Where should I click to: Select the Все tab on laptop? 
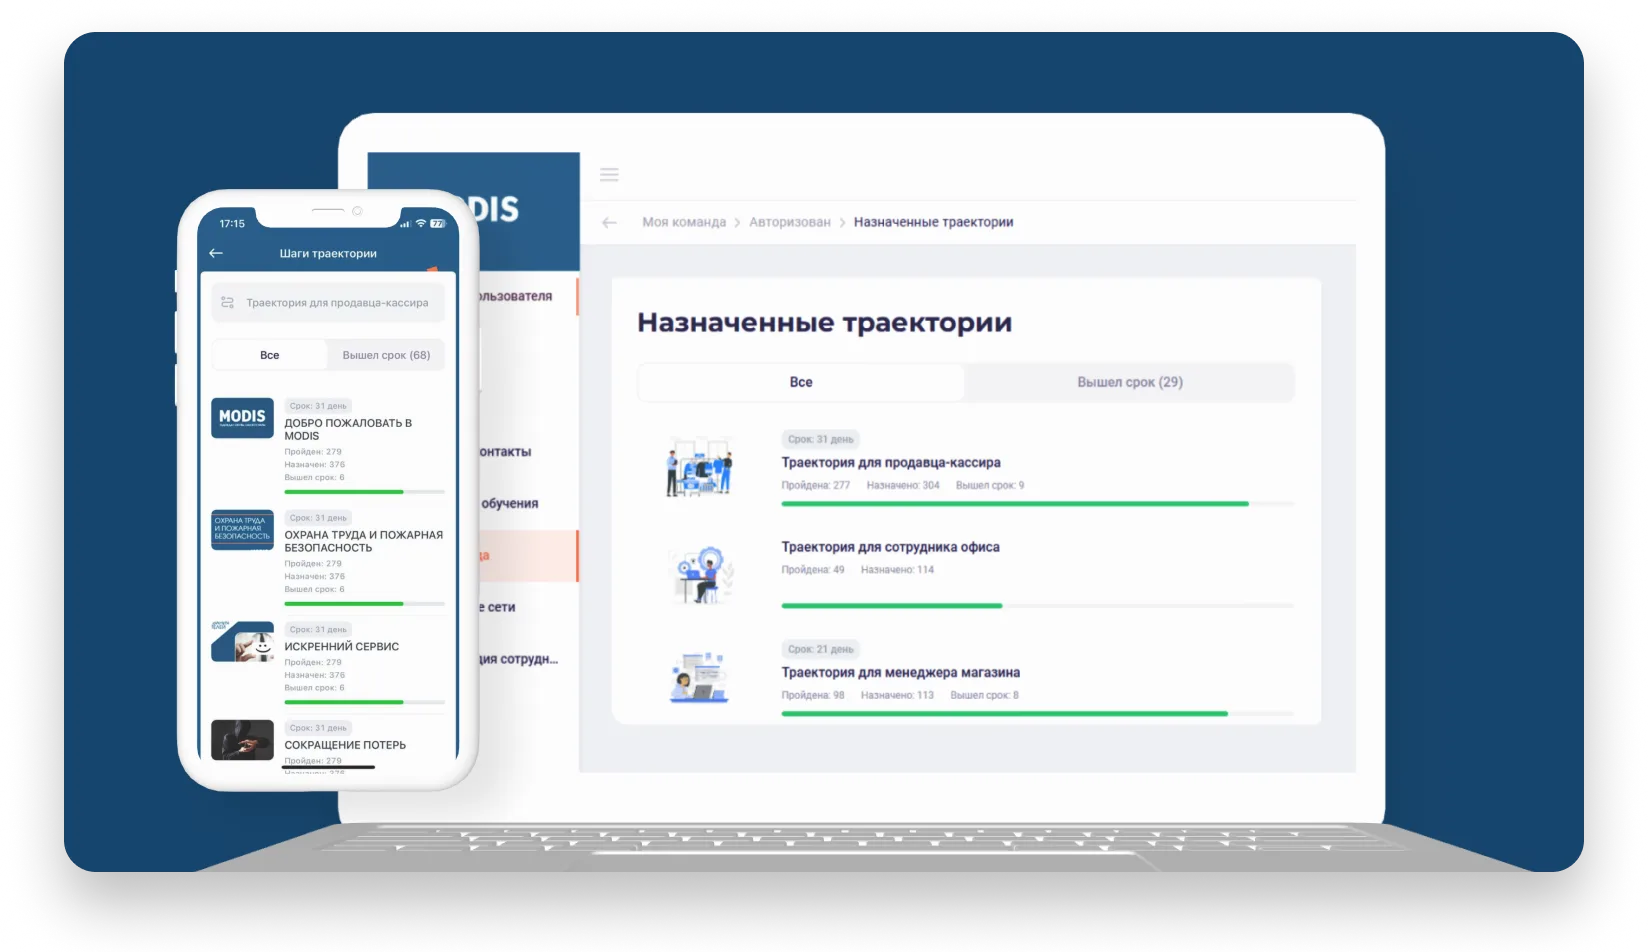[801, 382]
